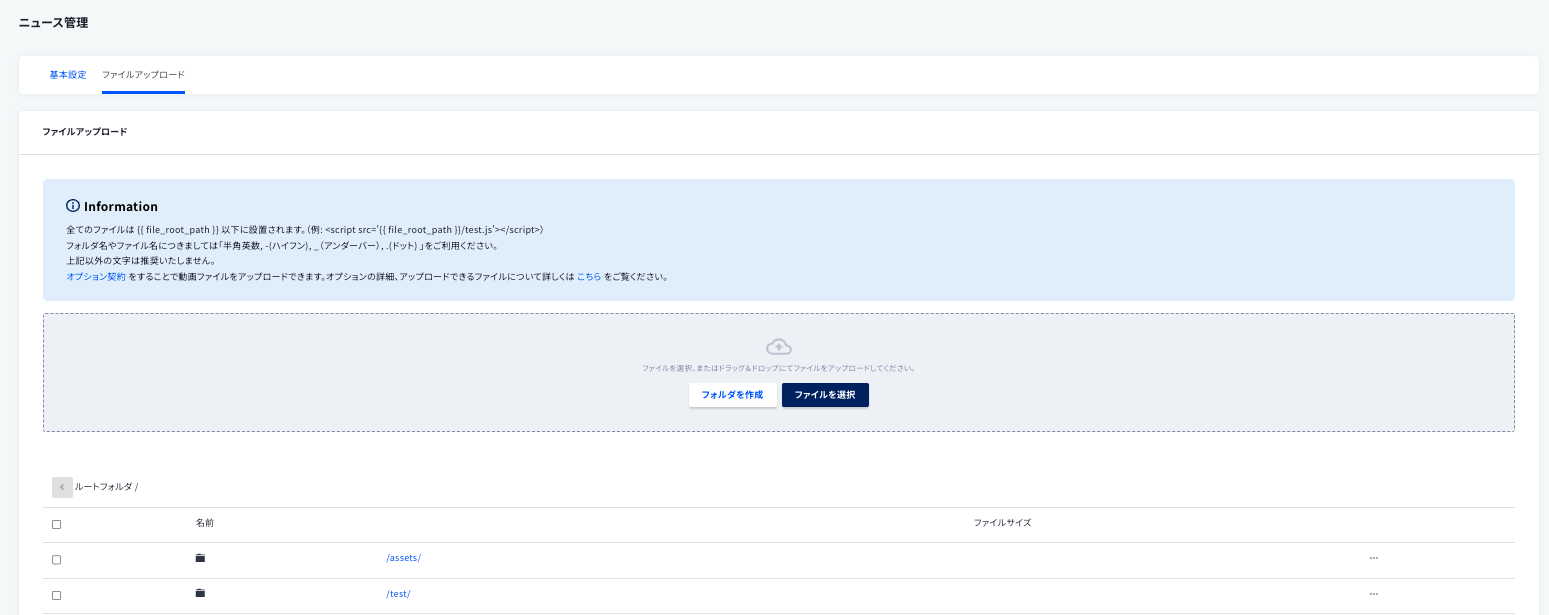Switch to the 基本設定 tab
This screenshot has height=615, width=1549.
(68, 75)
